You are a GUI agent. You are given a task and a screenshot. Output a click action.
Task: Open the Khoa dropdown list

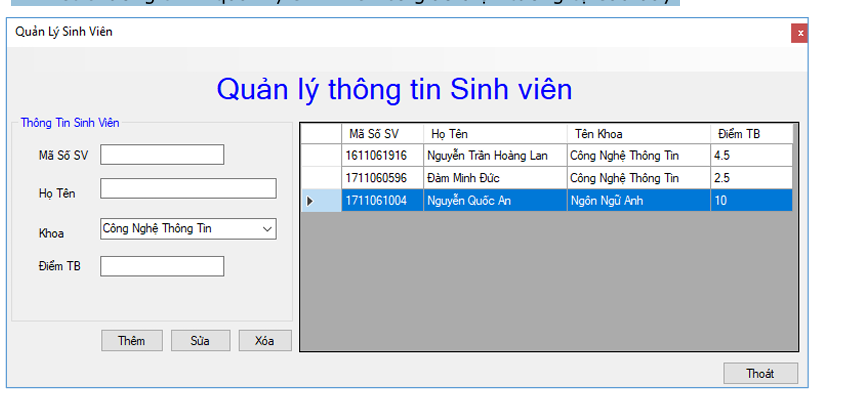point(266,229)
